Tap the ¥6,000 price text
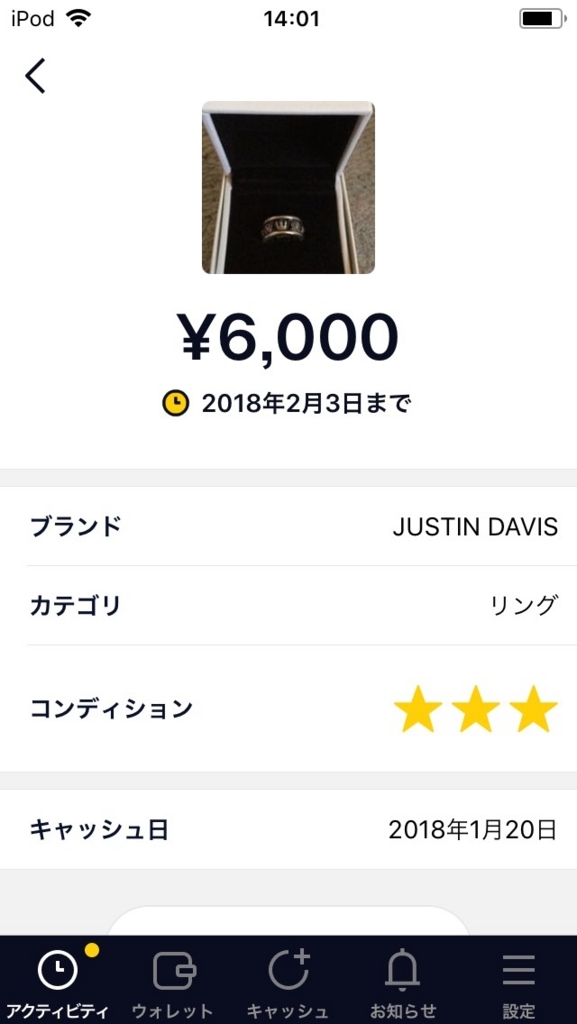 click(288, 337)
